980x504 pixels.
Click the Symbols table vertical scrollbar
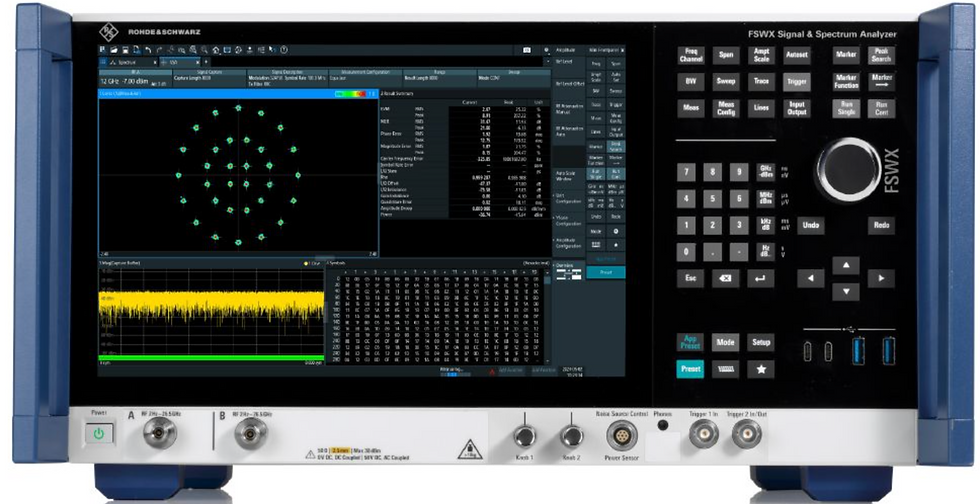click(548, 318)
